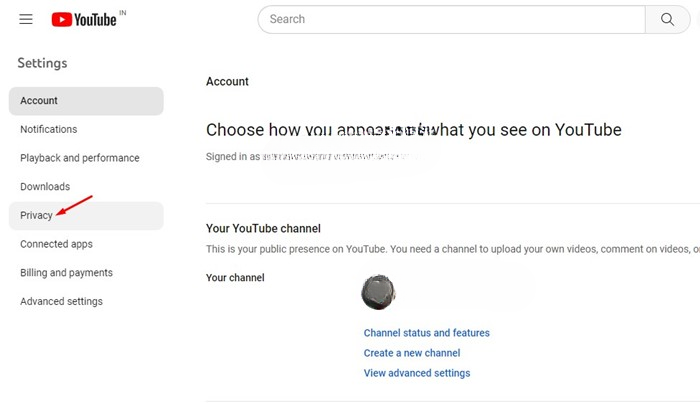Select Account in settings sidebar
This screenshot has width=700, height=403.
86,101
